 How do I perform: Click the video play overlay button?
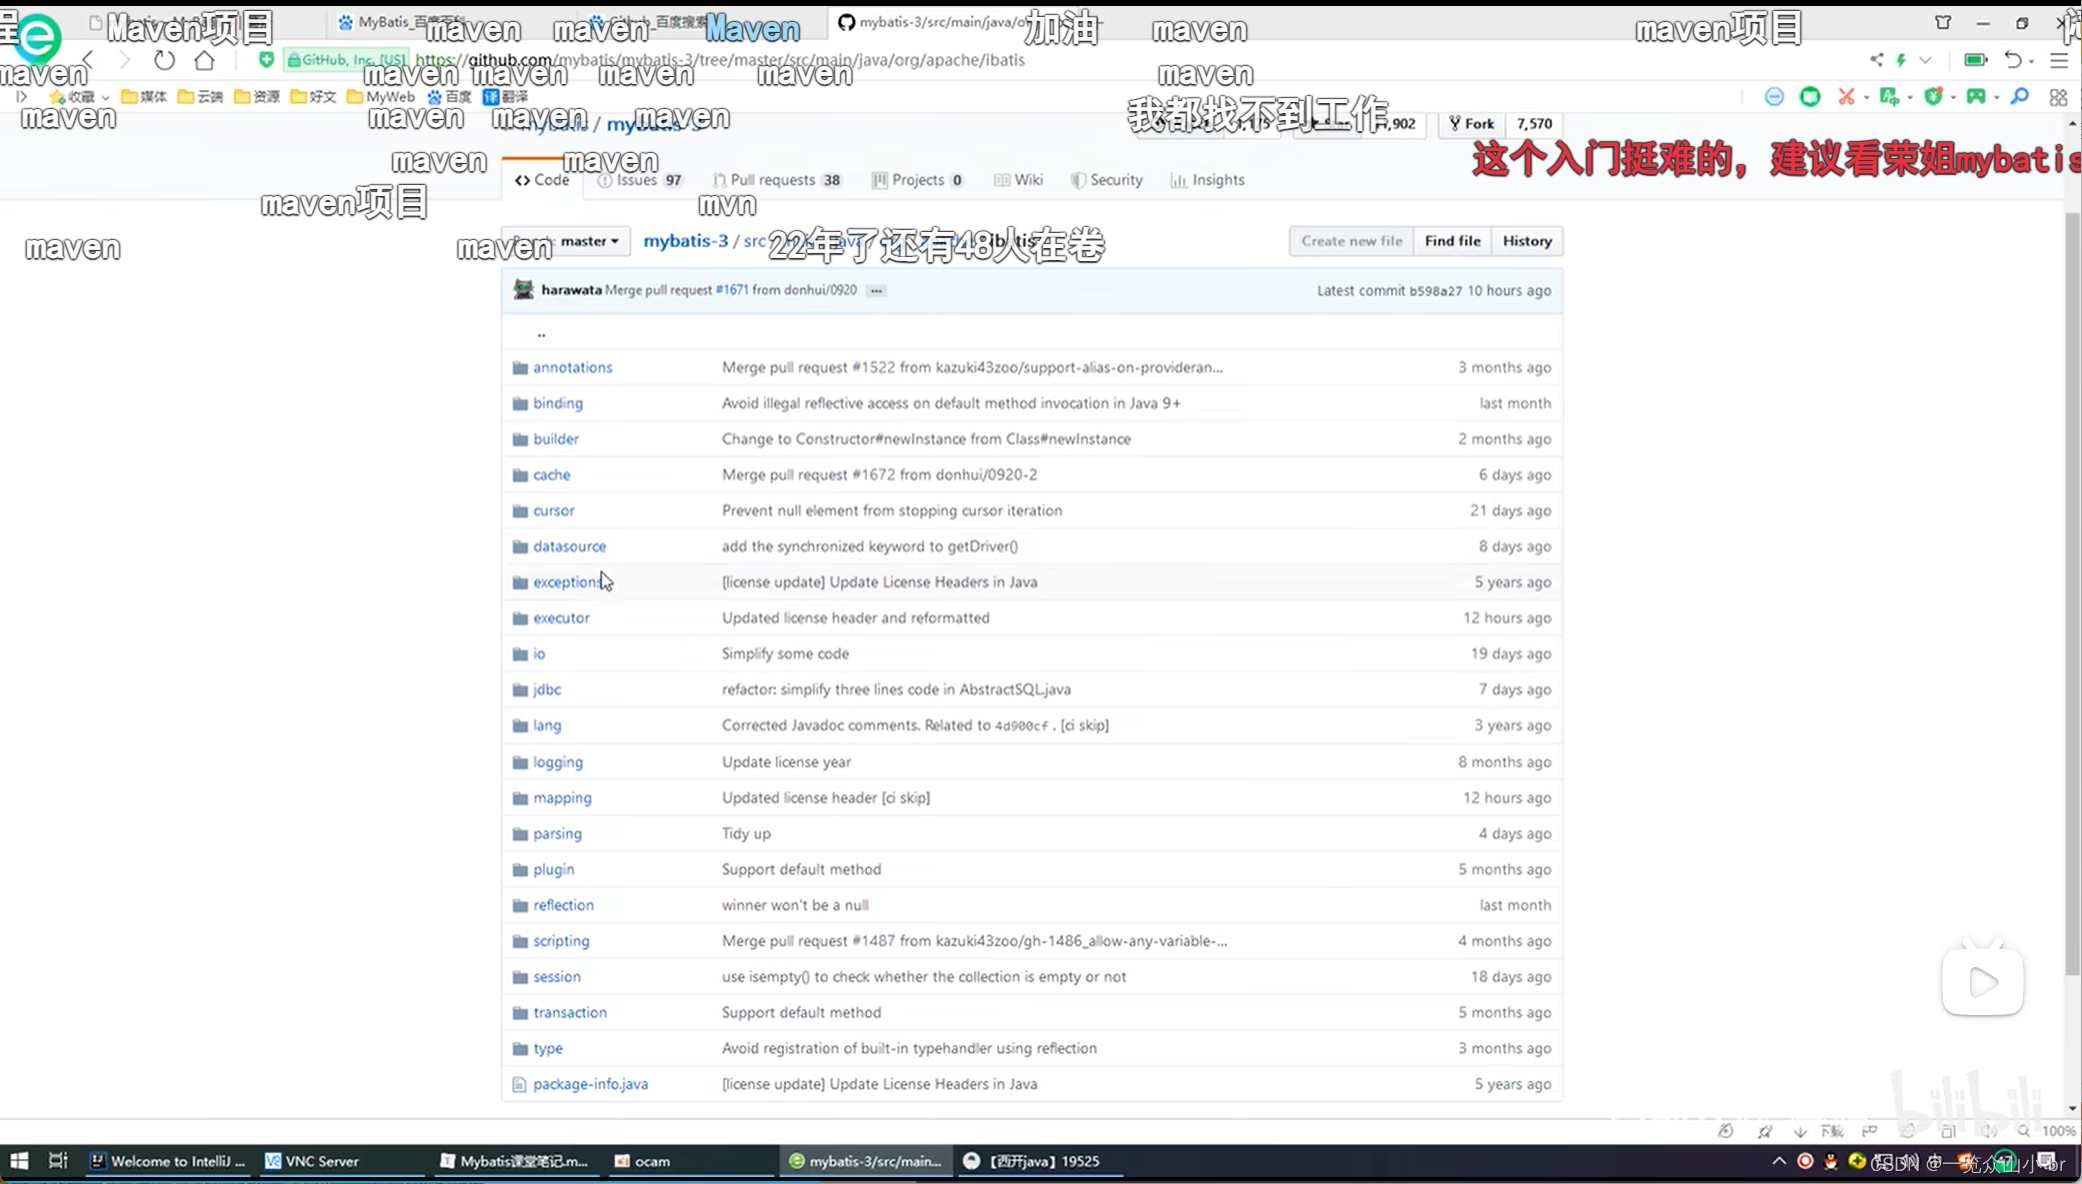pyautogui.click(x=1982, y=982)
